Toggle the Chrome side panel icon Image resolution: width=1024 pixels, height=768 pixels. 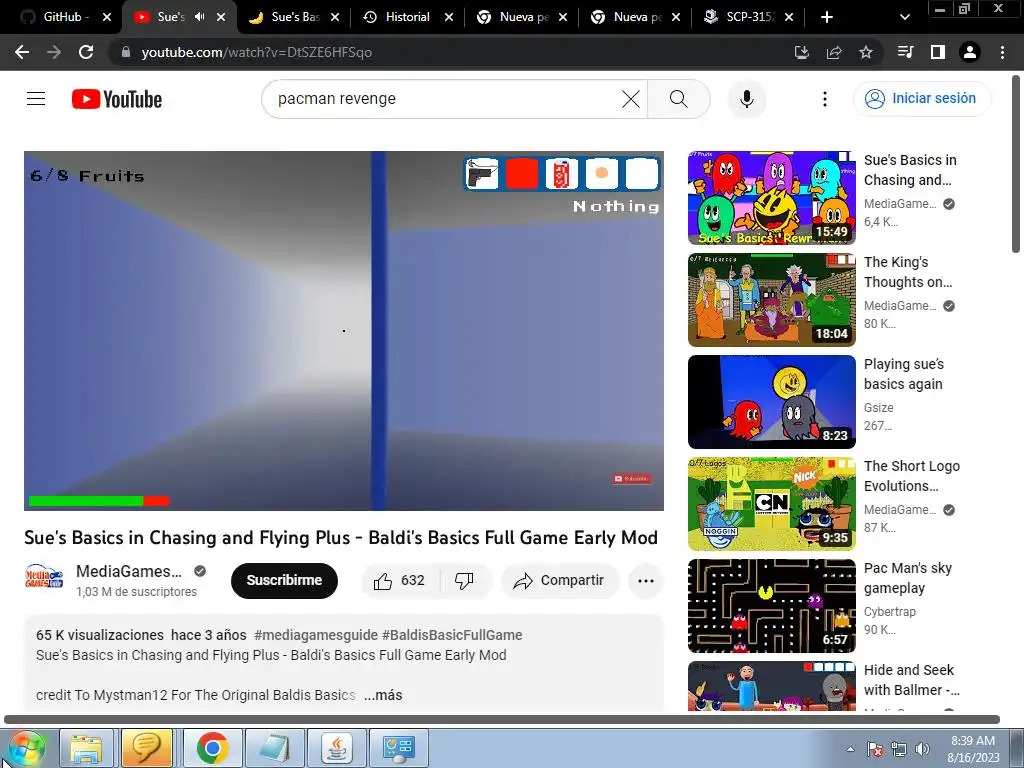(x=938, y=52)
